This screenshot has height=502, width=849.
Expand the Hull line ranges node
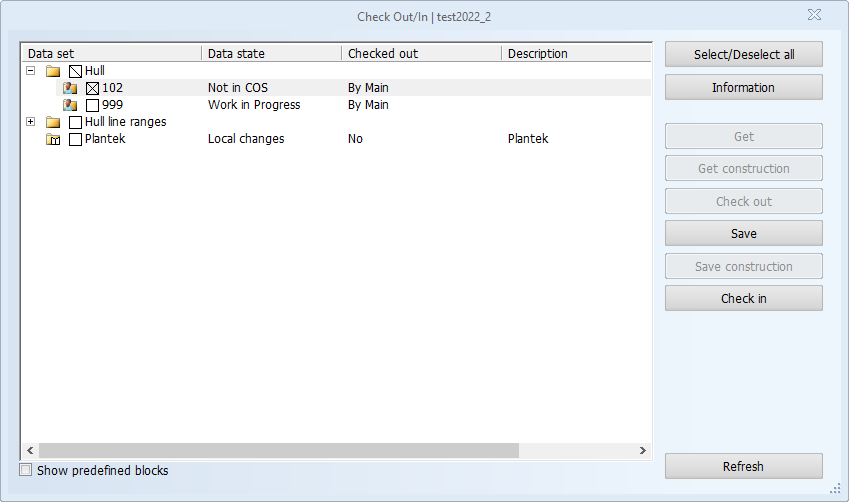point(31,122)
